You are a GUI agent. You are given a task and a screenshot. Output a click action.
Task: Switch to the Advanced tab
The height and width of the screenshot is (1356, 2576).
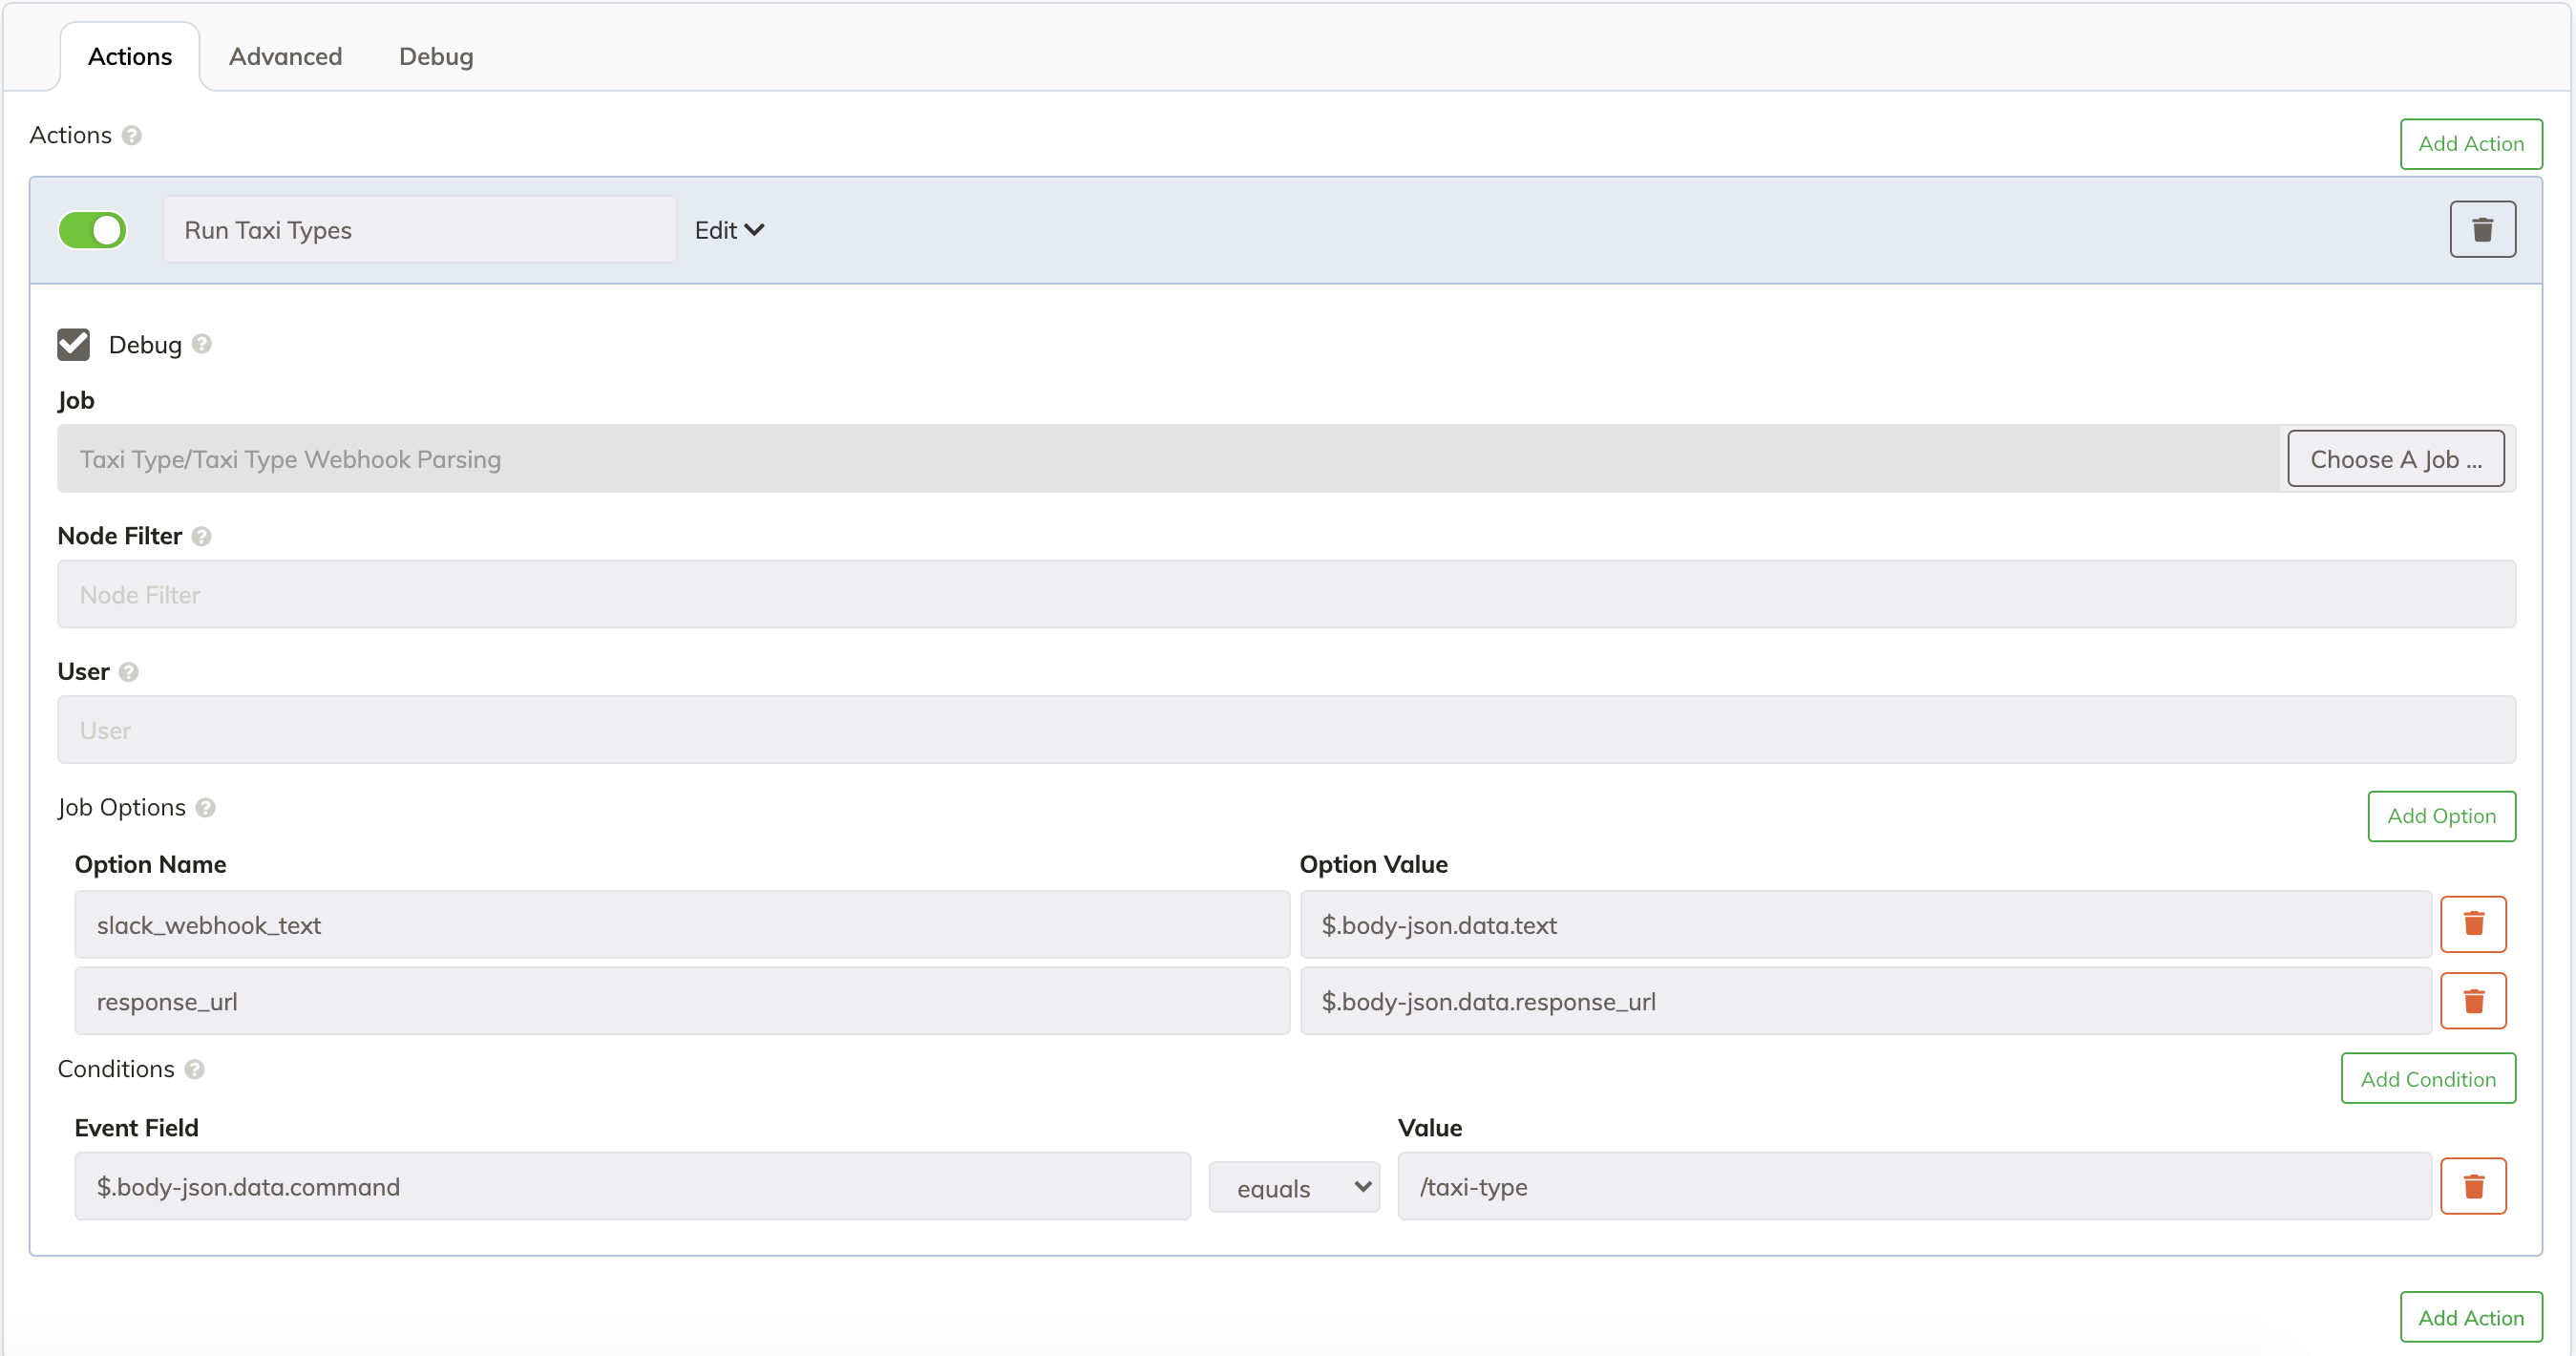(x=285, y=56)
